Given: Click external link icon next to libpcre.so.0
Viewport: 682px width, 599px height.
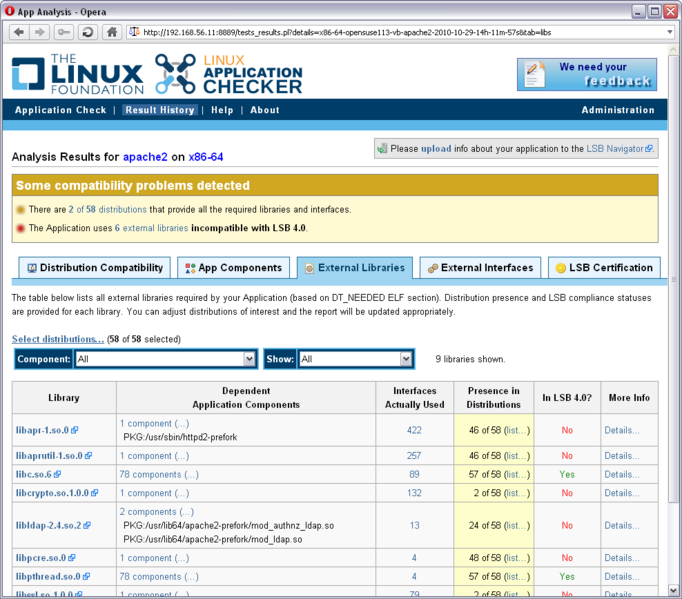Looking at the screenshot, I should tap(72, 558).
